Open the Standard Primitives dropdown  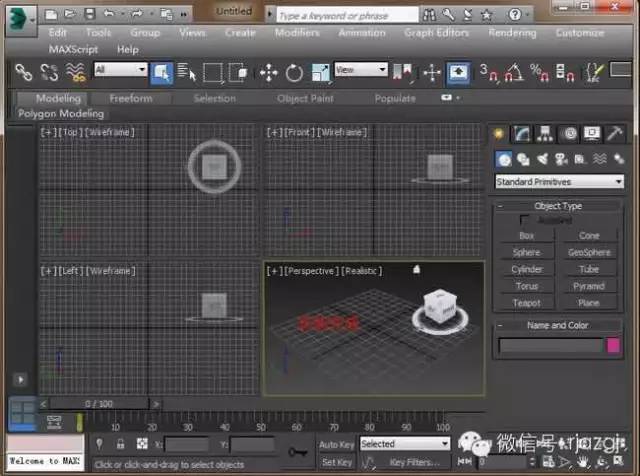tap(559, 182)
